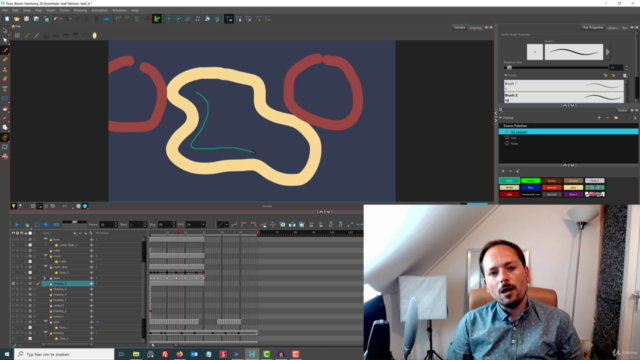Click the grid icon in Camera view toolbar
The width and height of the screenshot is (640, 360).
click(17, 36)
